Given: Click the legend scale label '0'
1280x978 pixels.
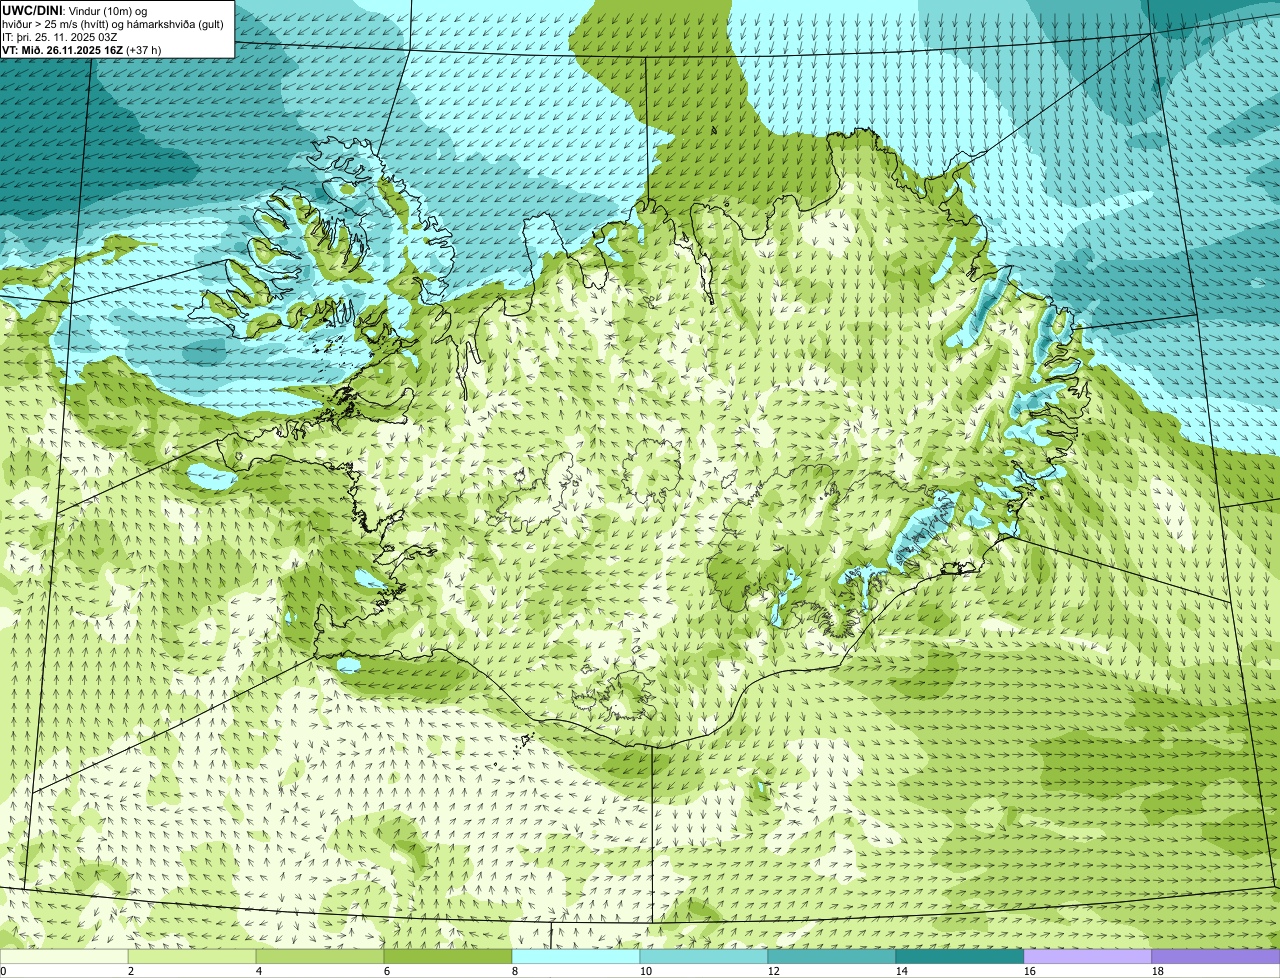Looking at the screenshot, I should 3,971.
